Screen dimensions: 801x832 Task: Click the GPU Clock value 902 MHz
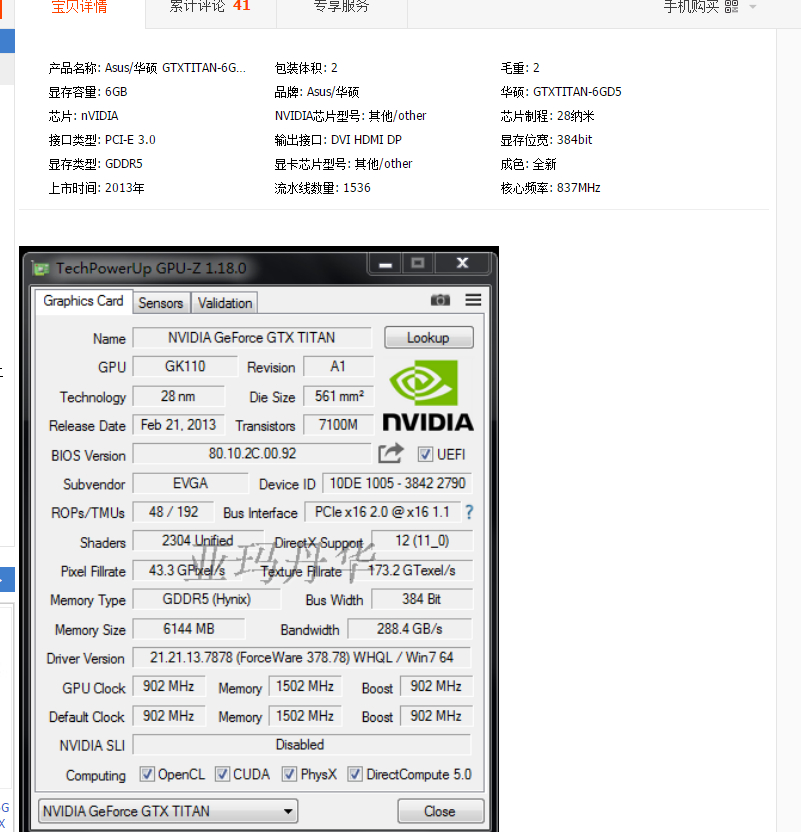(x=168, y=686)
